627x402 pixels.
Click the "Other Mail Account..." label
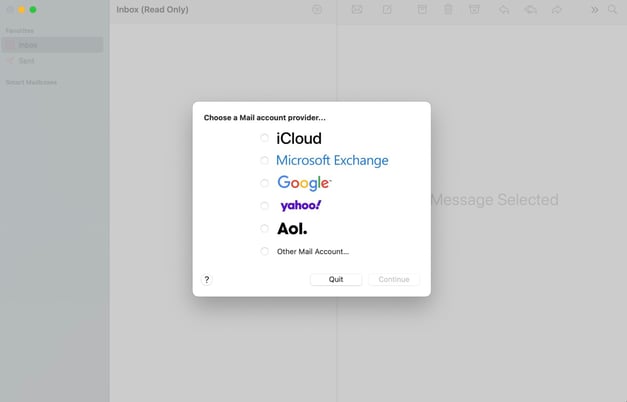(x=313, y=252)
